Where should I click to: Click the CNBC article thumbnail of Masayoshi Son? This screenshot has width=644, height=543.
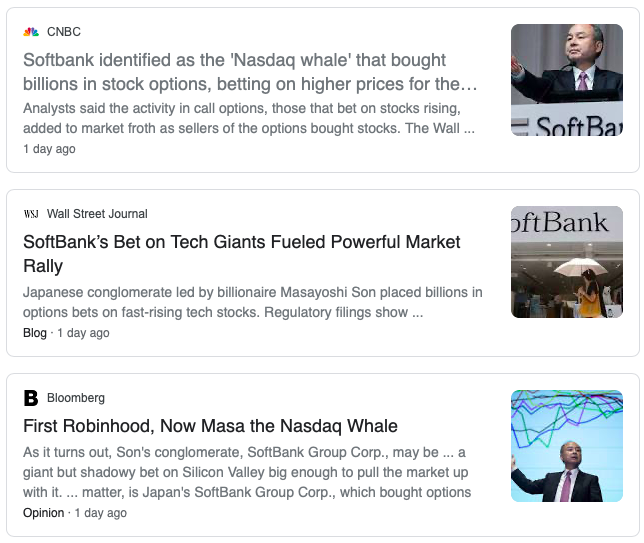[567, 80]
